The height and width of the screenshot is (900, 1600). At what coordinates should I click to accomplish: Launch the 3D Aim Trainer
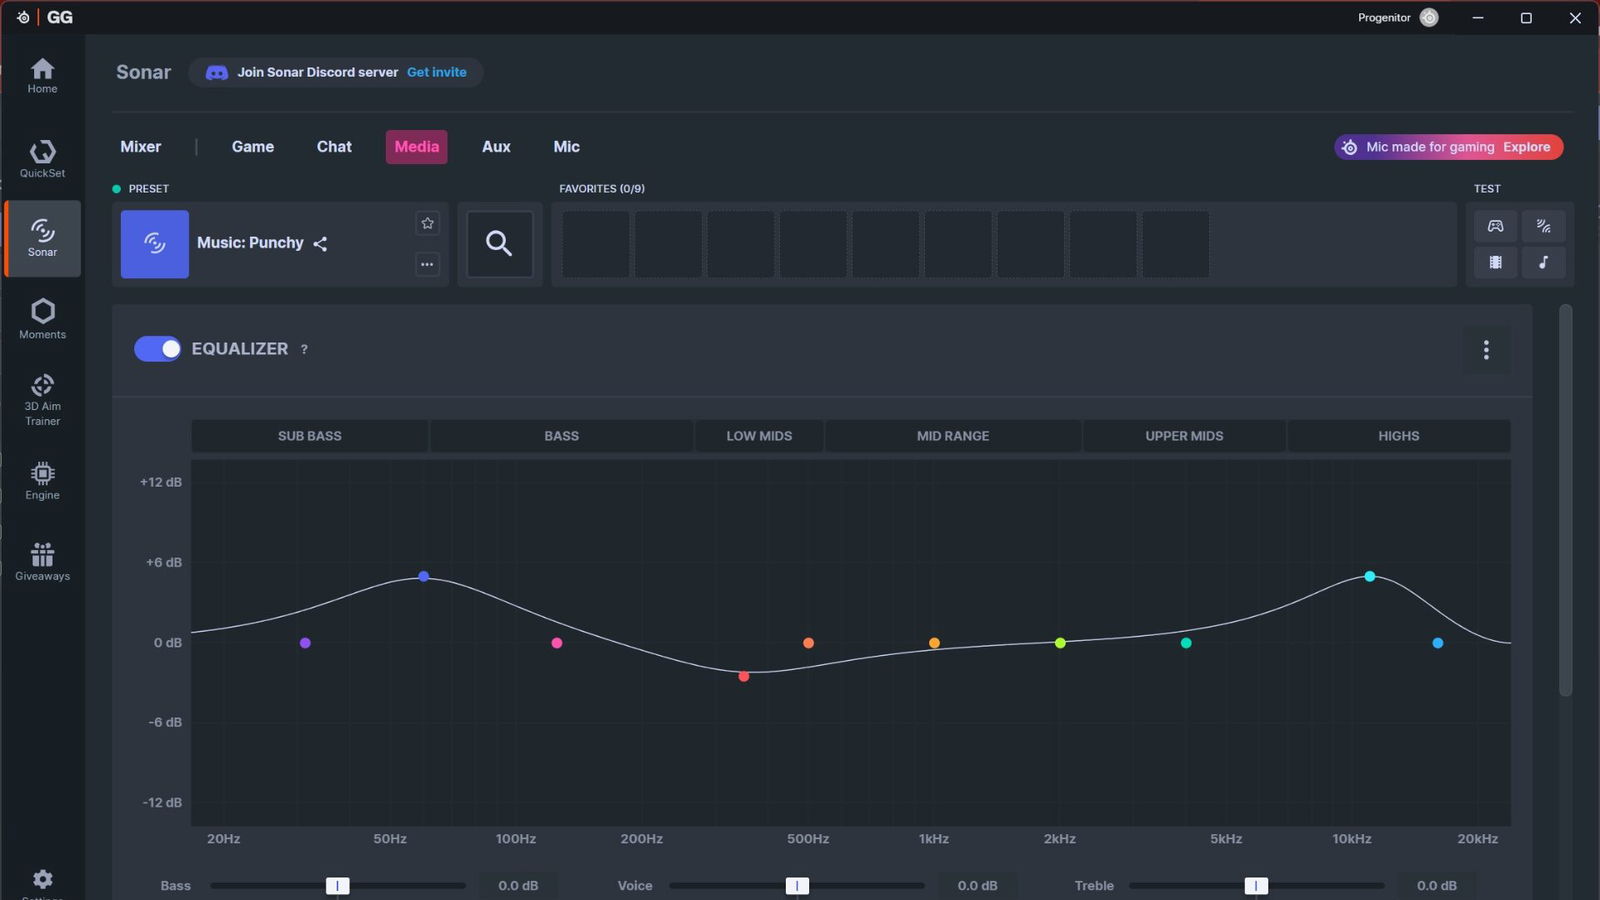42,399
